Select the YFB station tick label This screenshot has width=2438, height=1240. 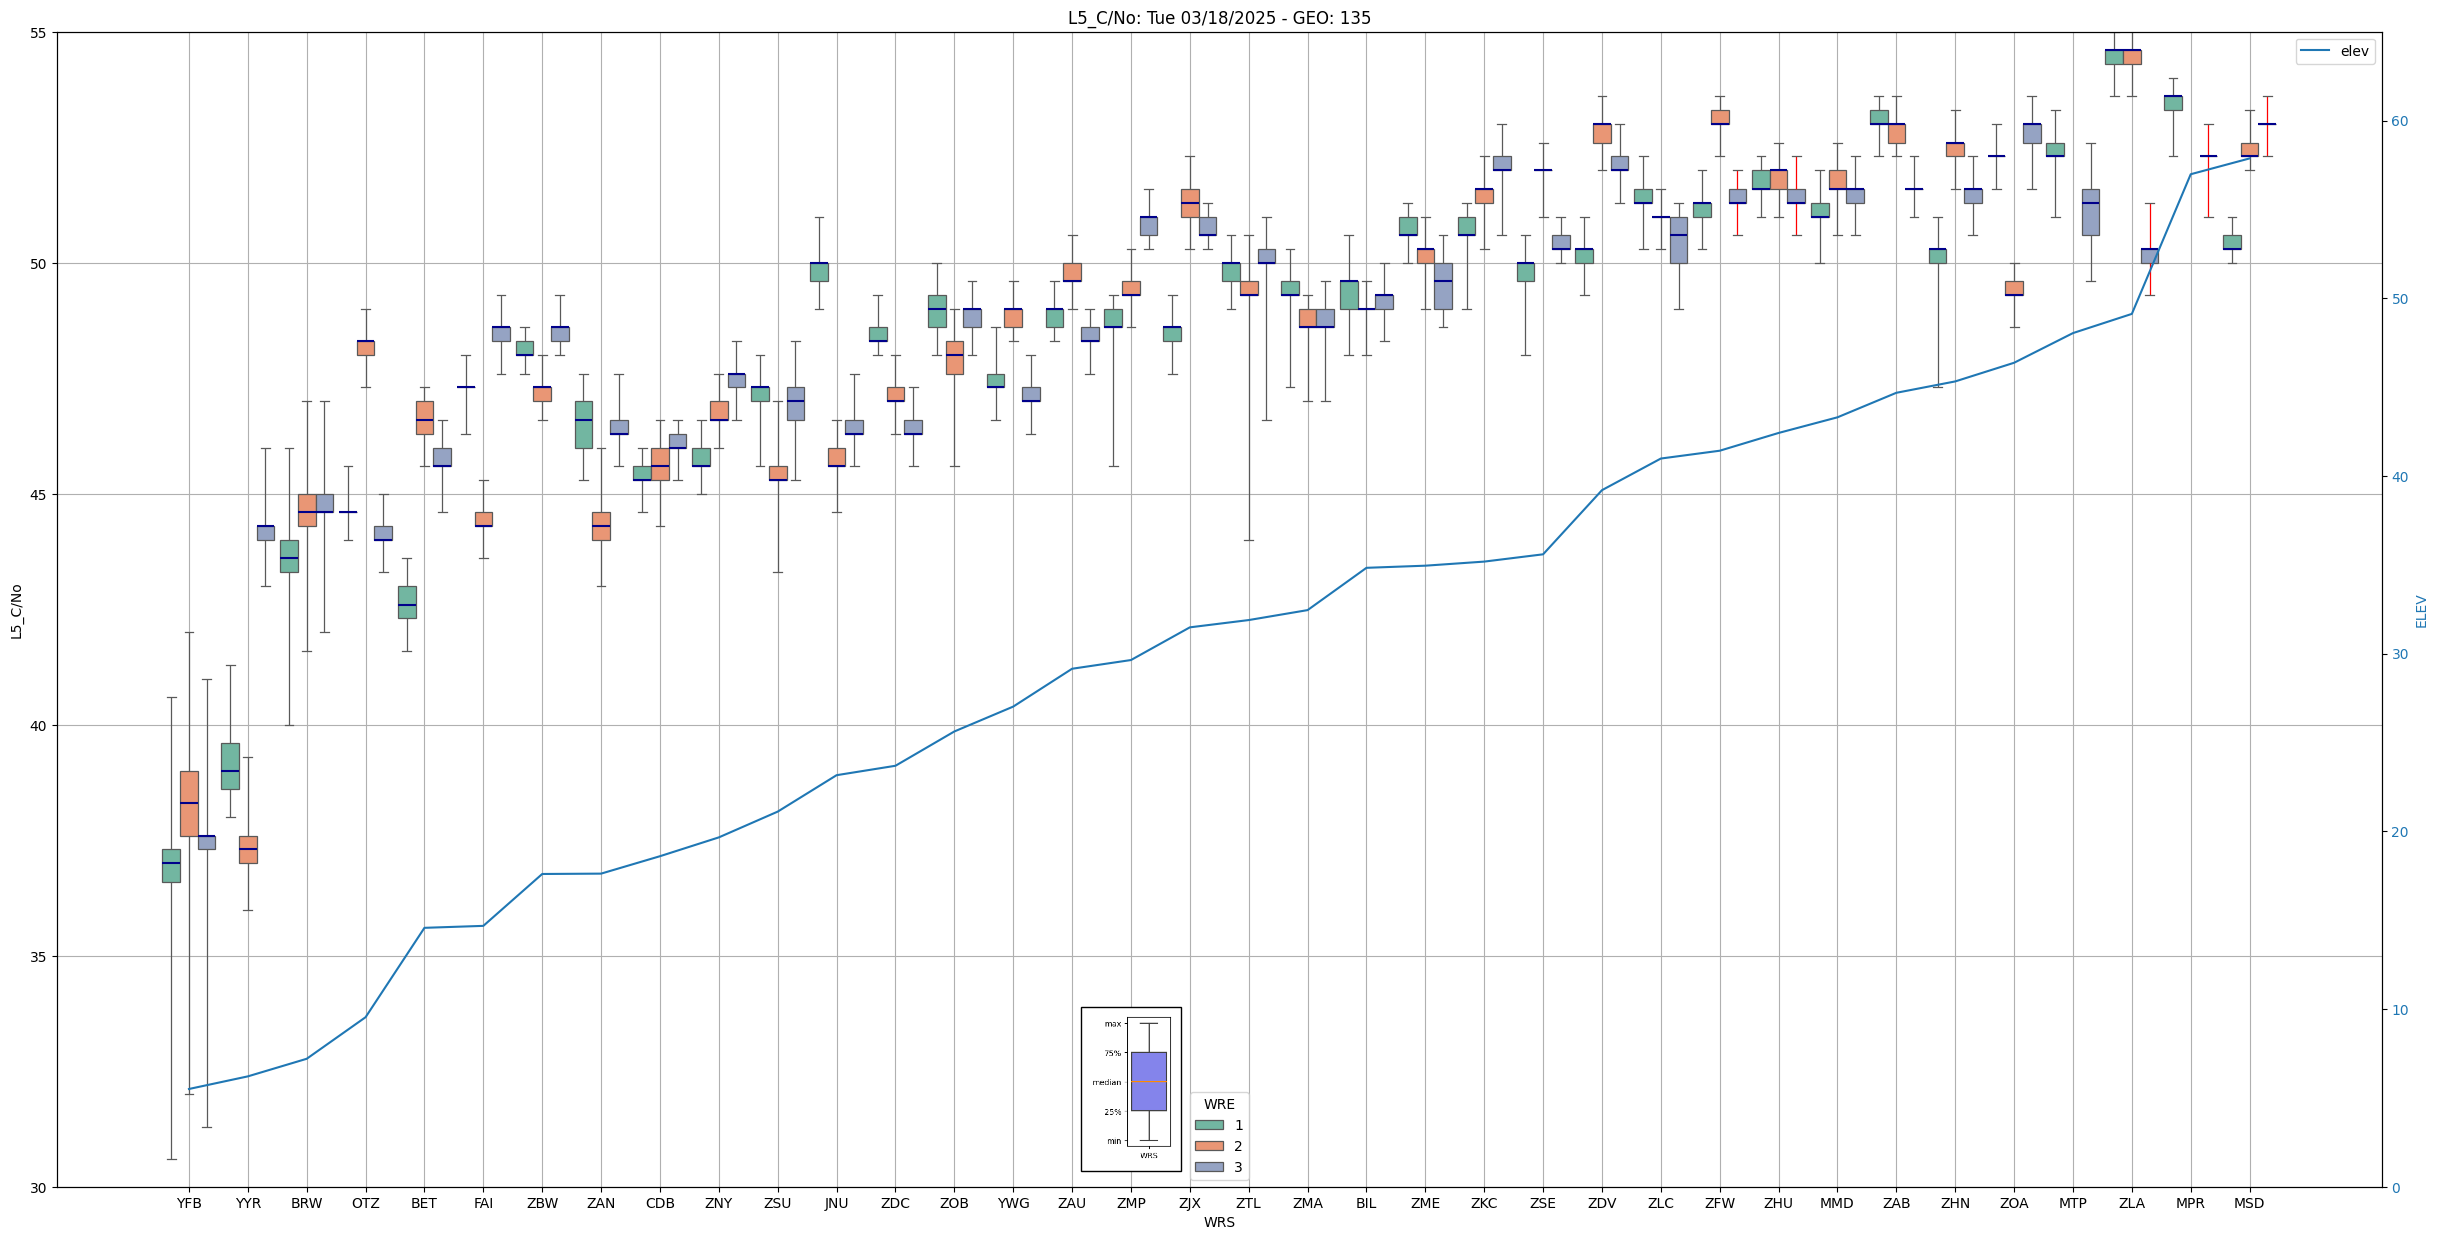point(189,1203)
